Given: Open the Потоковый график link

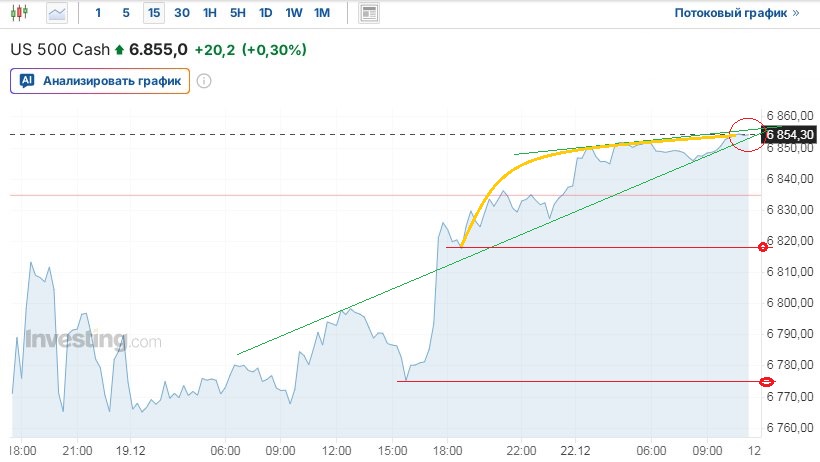Looking at the screenshot, I should point(730,13).
